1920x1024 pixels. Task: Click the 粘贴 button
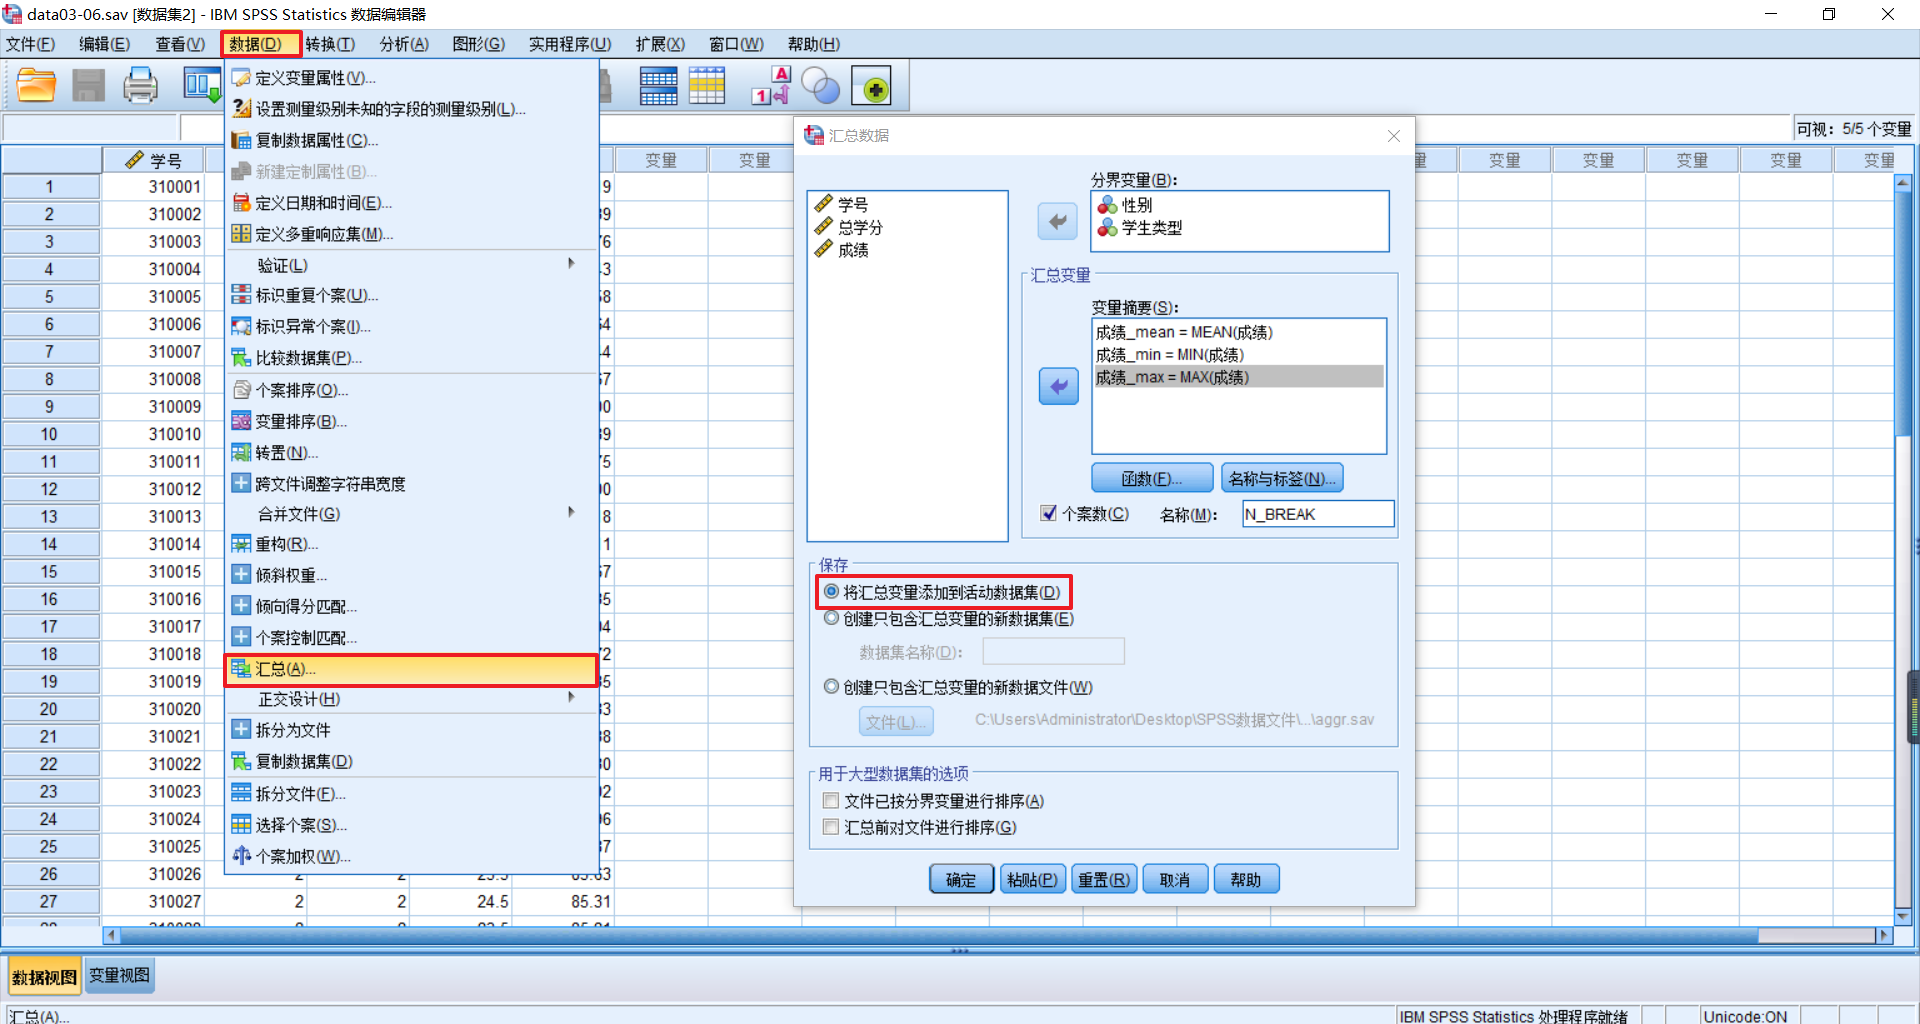[1032, 880]
